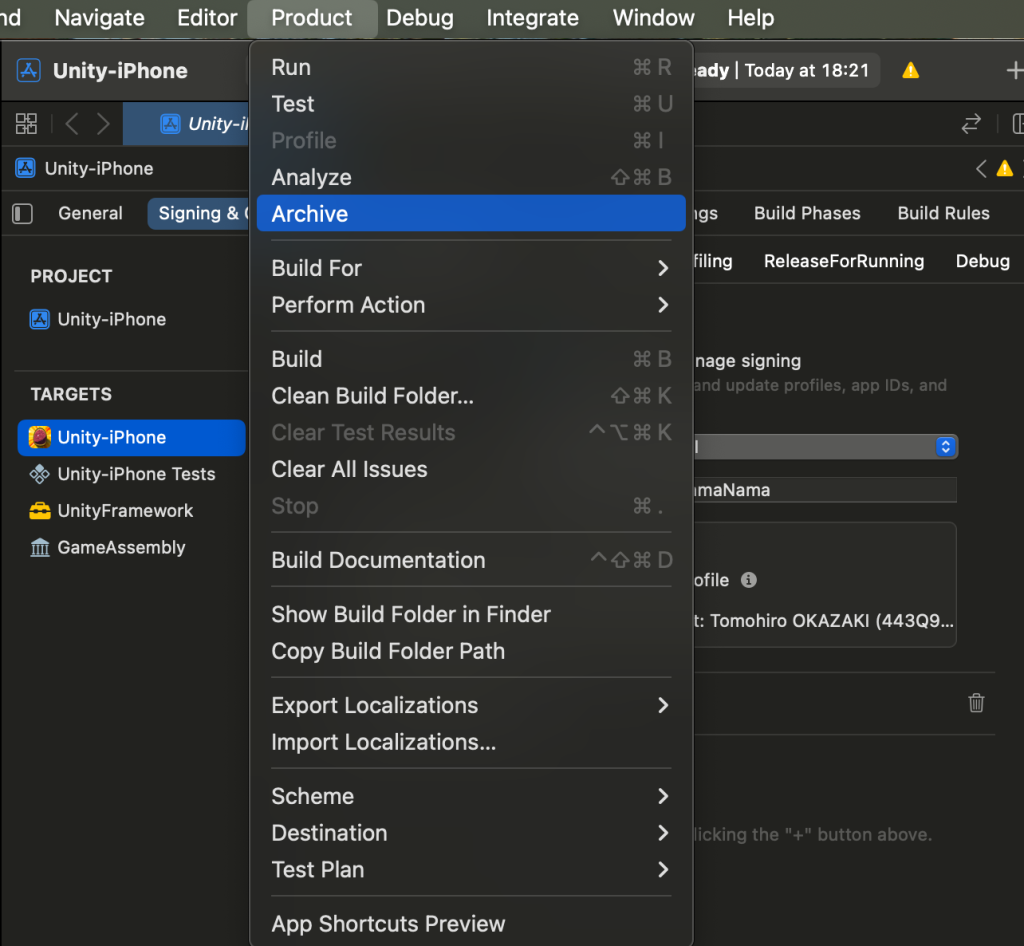
Task: Go forward with the right chevron
Action: 103,123
